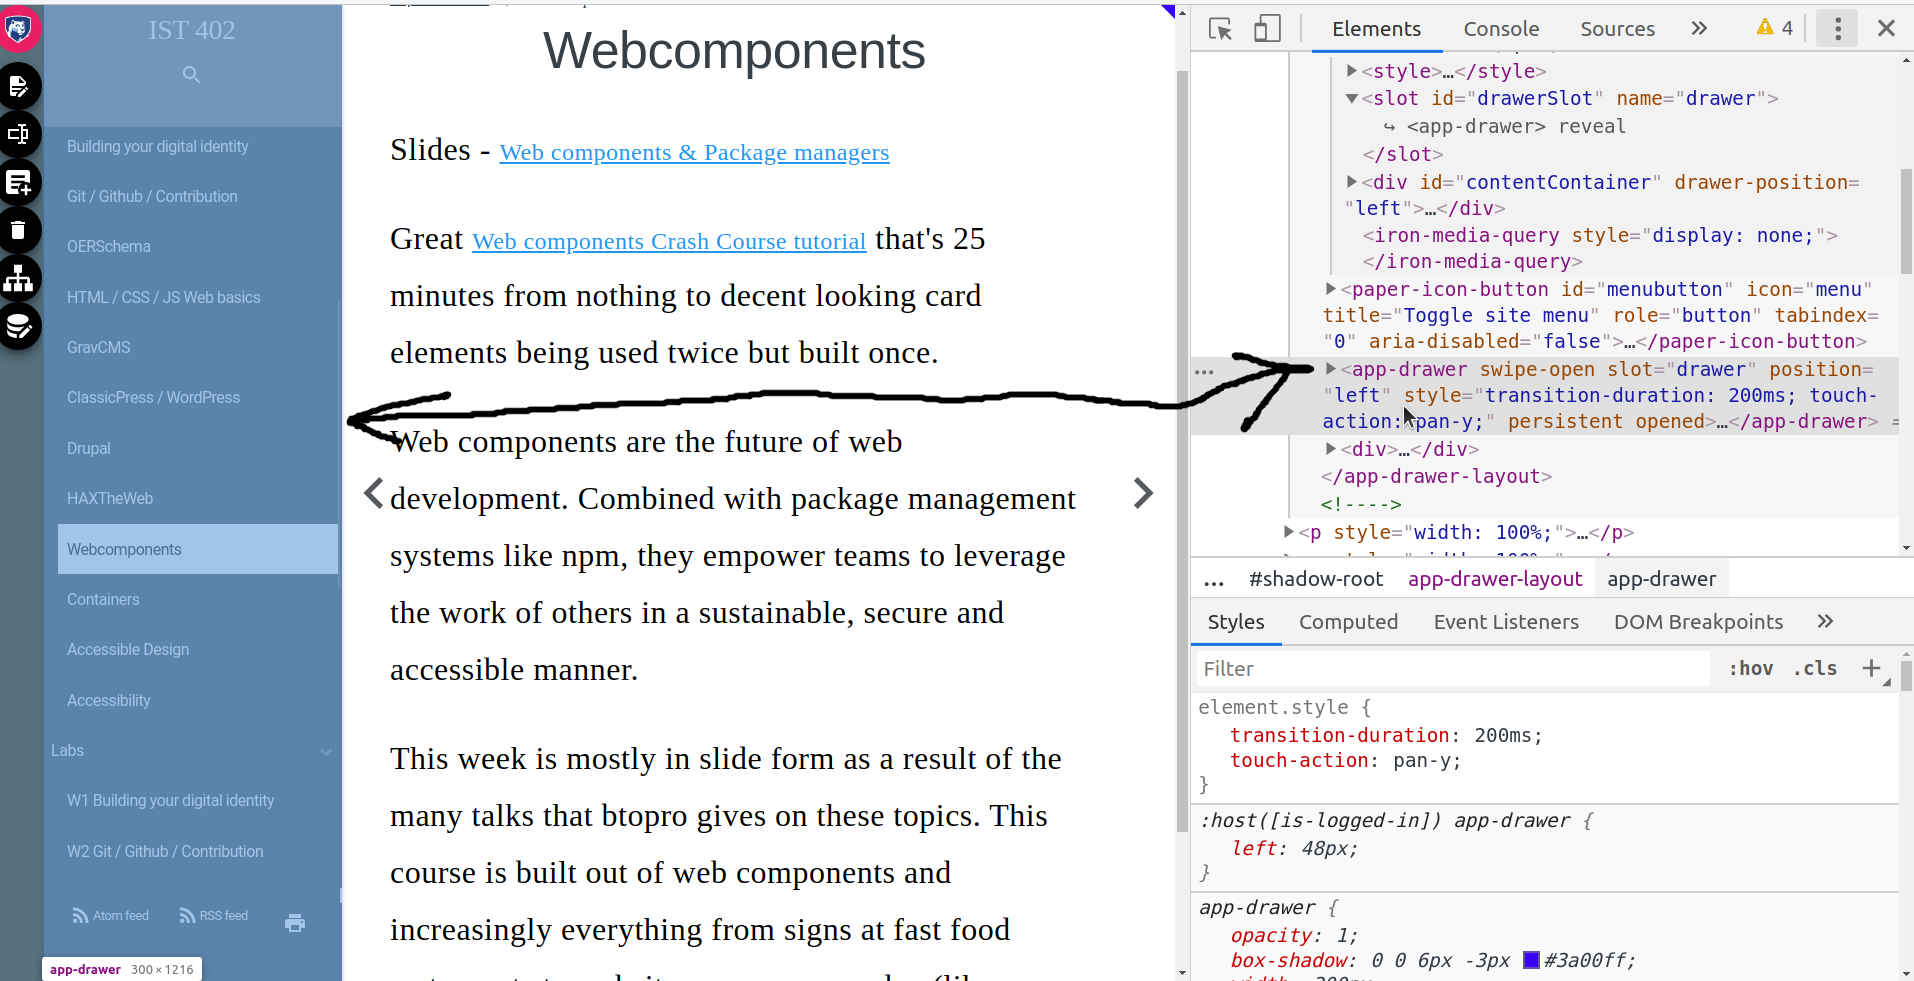Add new style rule plus icon
The height and width of the screenshot is (981, 1914).
click(x=1871, y=668)
